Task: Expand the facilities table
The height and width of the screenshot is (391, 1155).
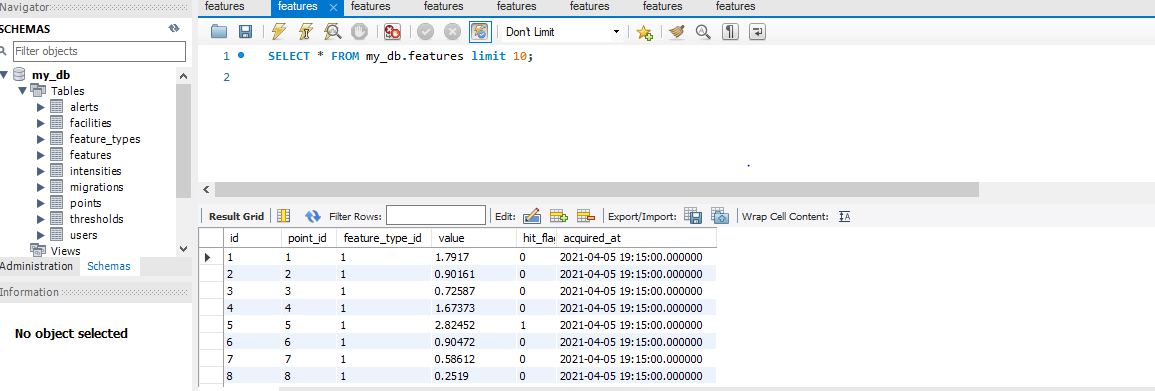Action: coord(41,123)
